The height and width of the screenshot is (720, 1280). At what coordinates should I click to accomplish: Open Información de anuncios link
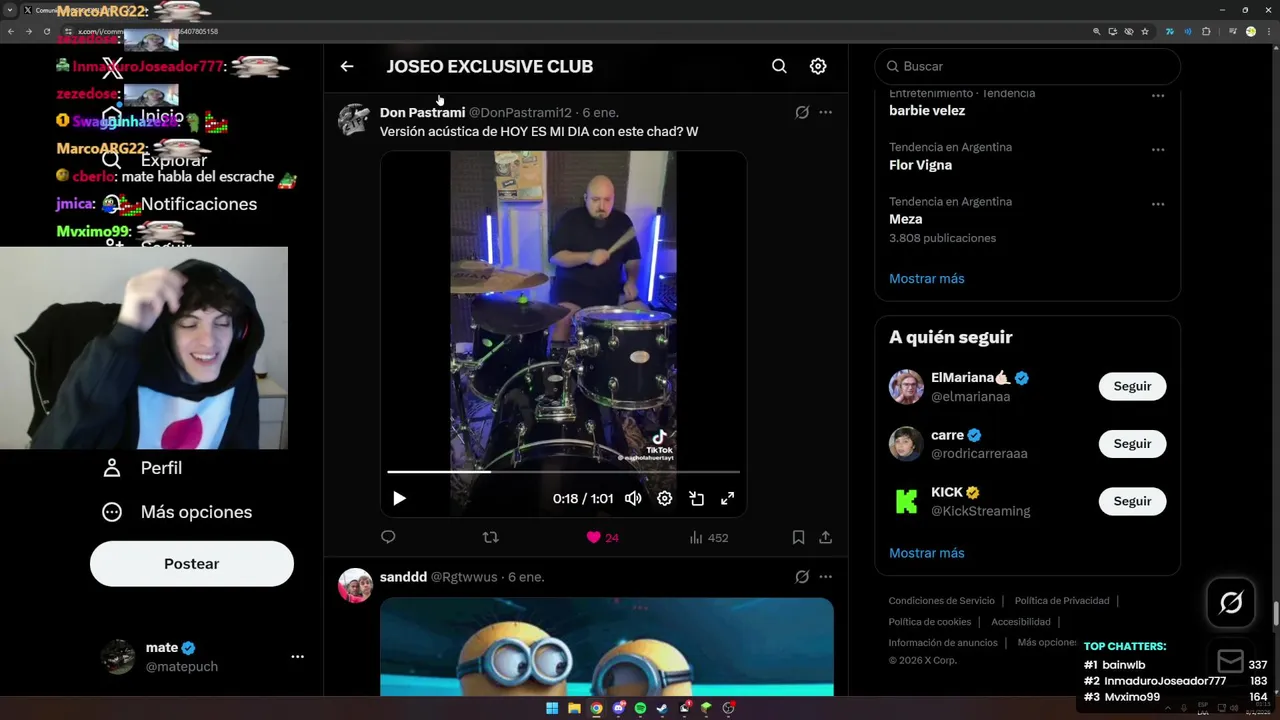[943, 643]
